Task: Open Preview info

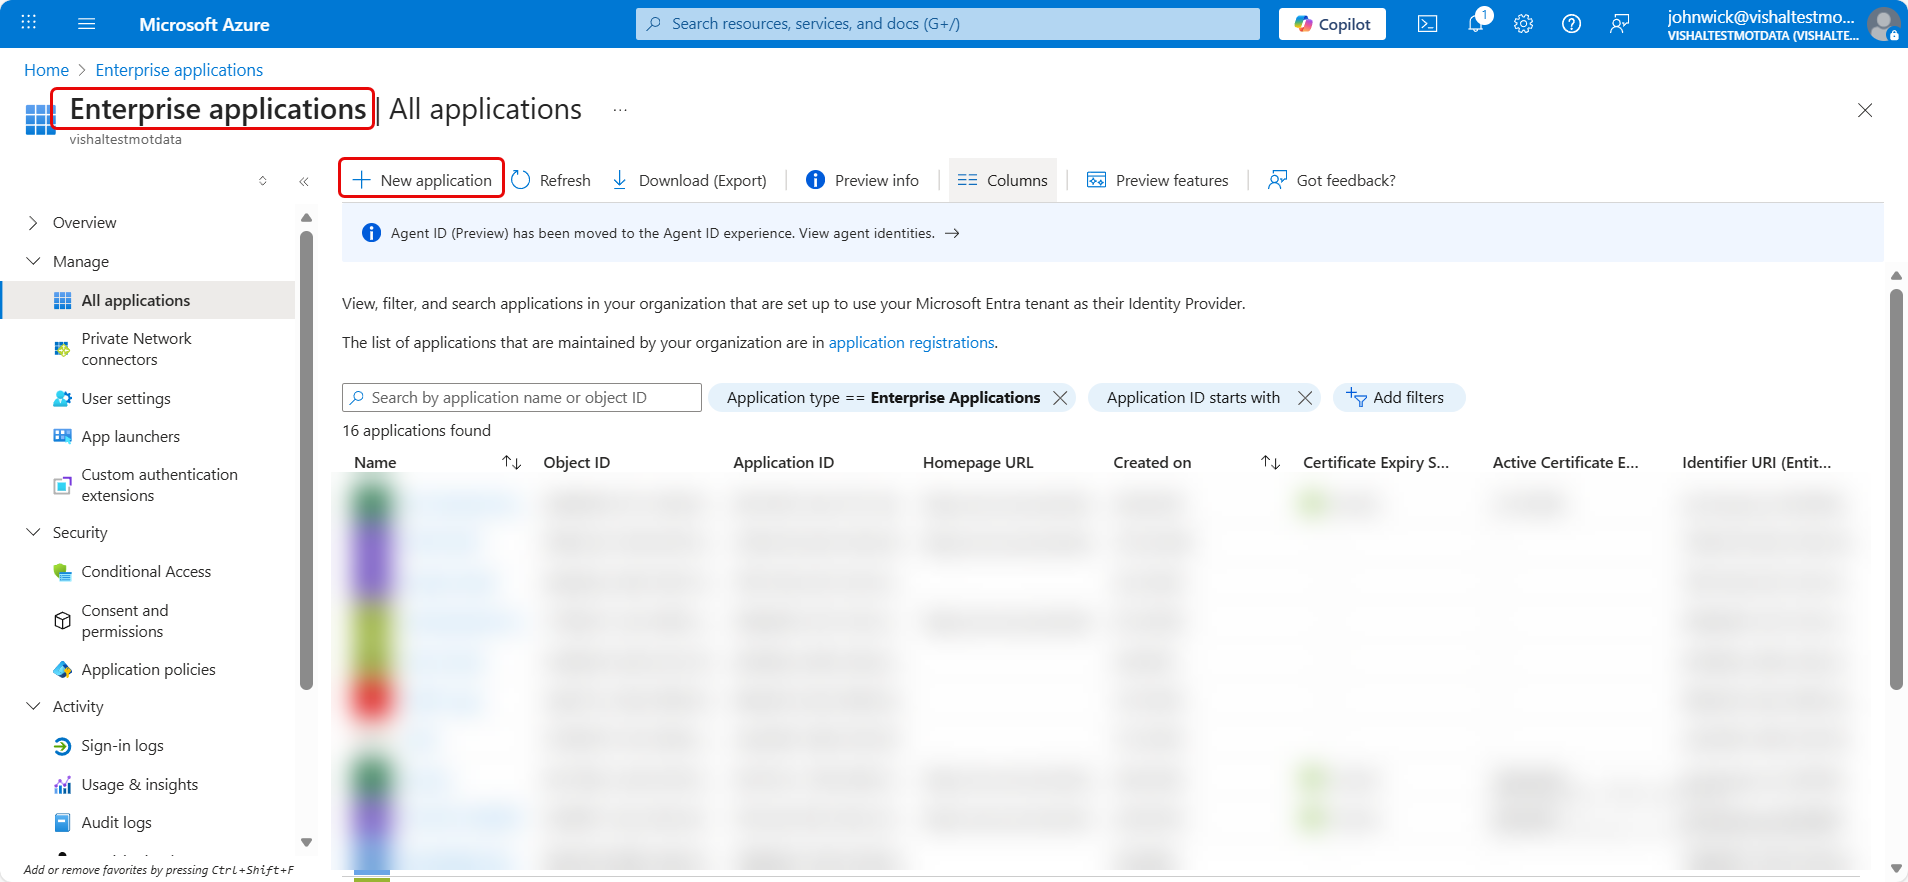Action: [x=862, y=180]
